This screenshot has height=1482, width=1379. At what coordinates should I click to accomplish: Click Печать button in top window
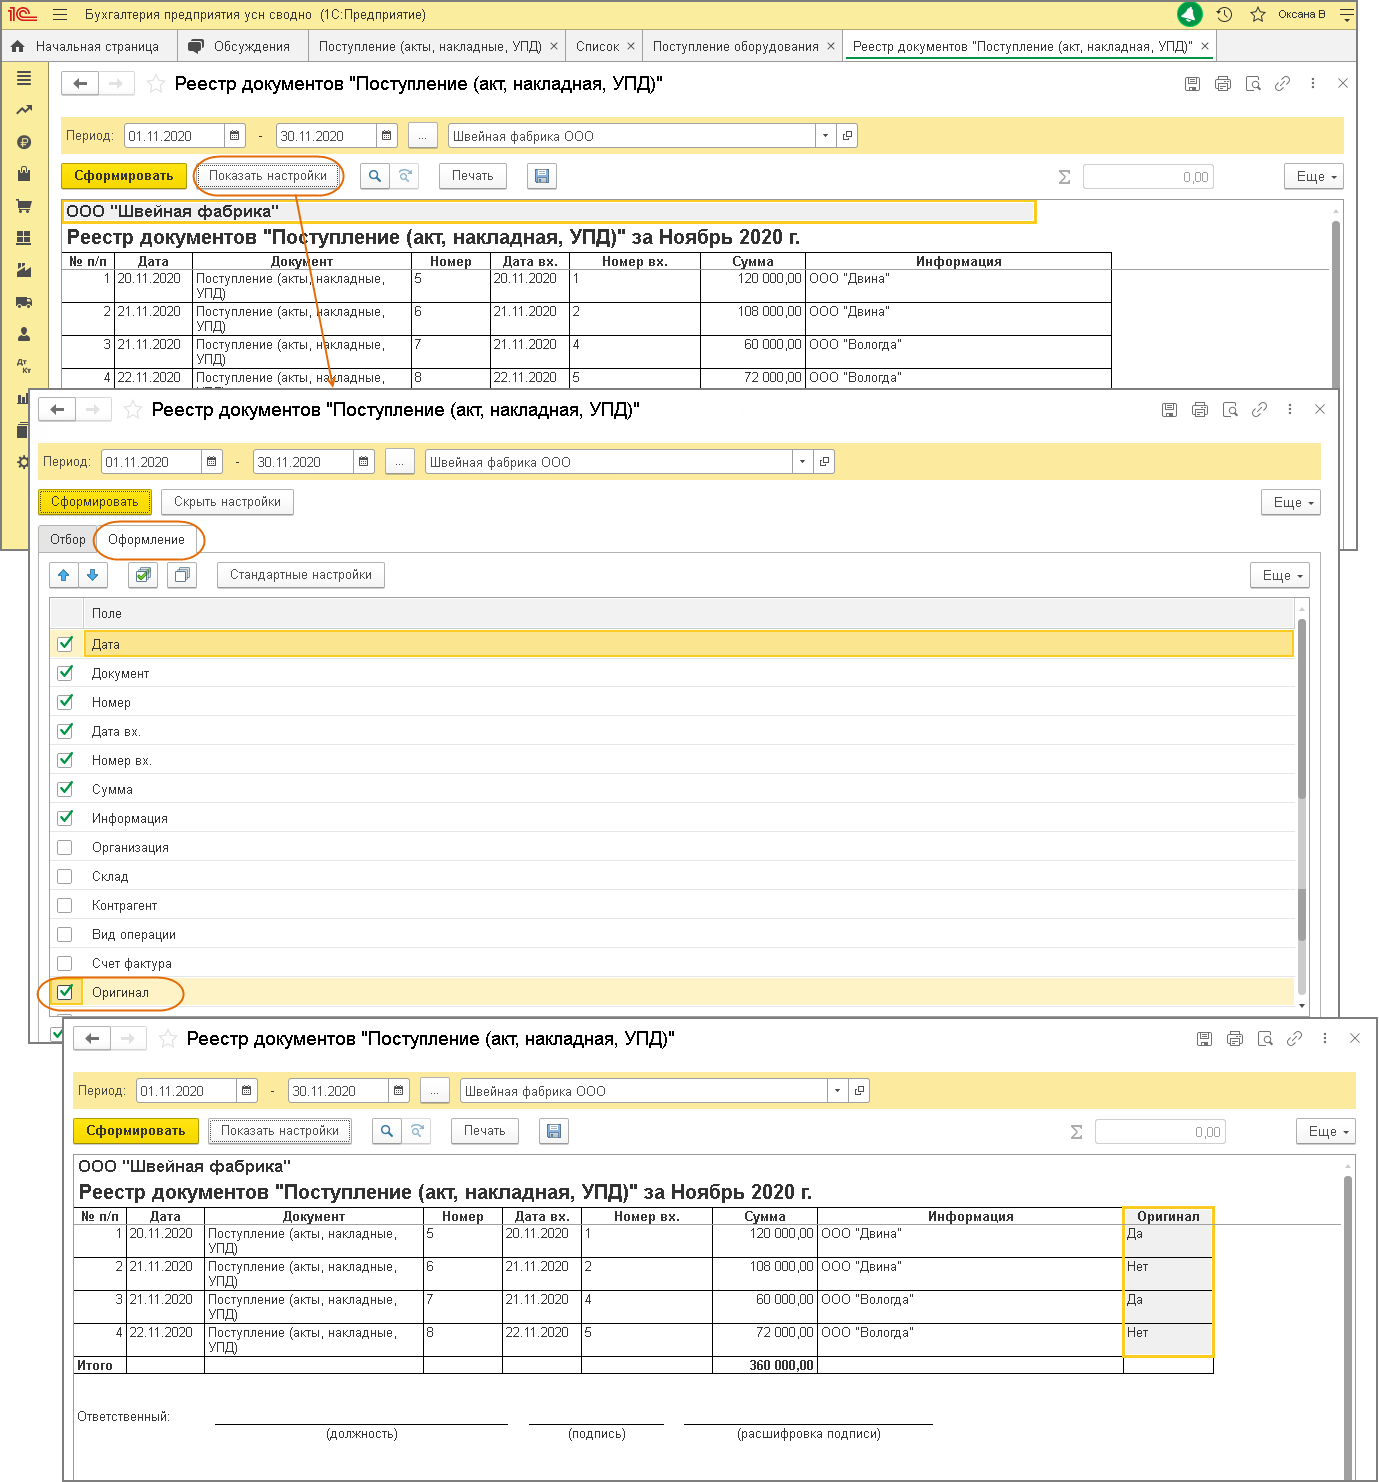[473, 176]
